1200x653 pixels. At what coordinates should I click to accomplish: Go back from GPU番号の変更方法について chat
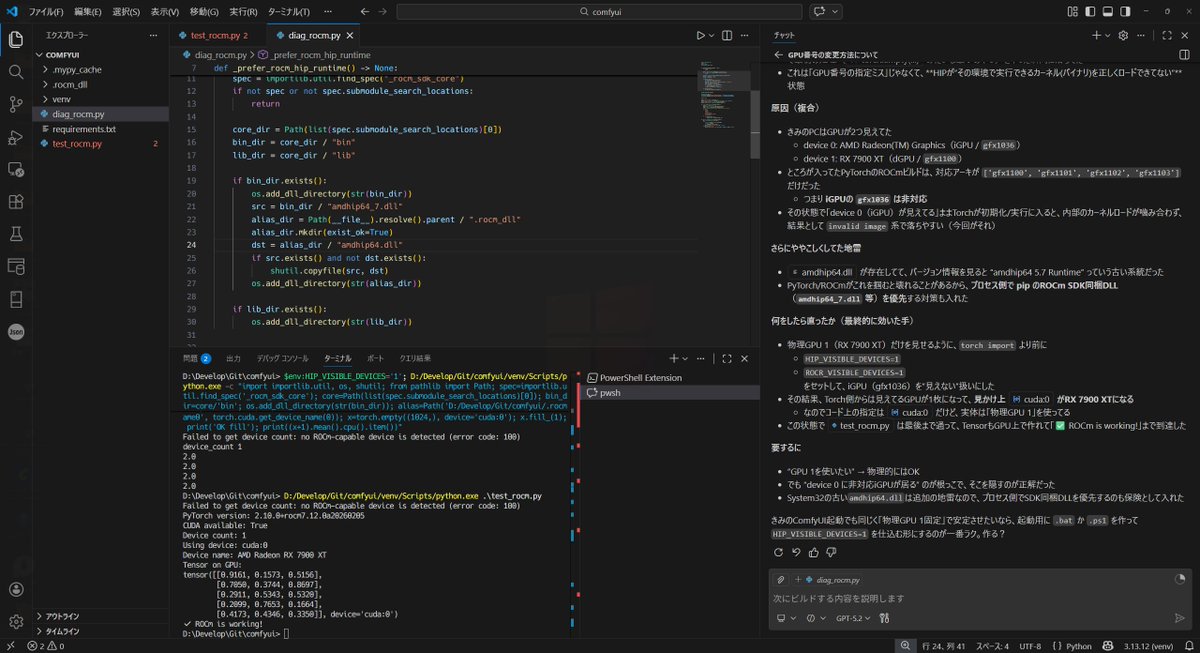[x=777, y=55]
